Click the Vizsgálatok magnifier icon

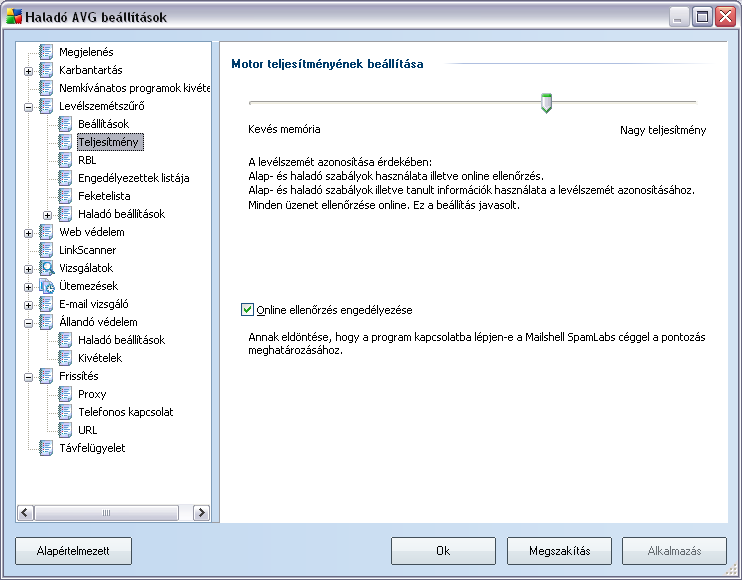click(46, 268)
